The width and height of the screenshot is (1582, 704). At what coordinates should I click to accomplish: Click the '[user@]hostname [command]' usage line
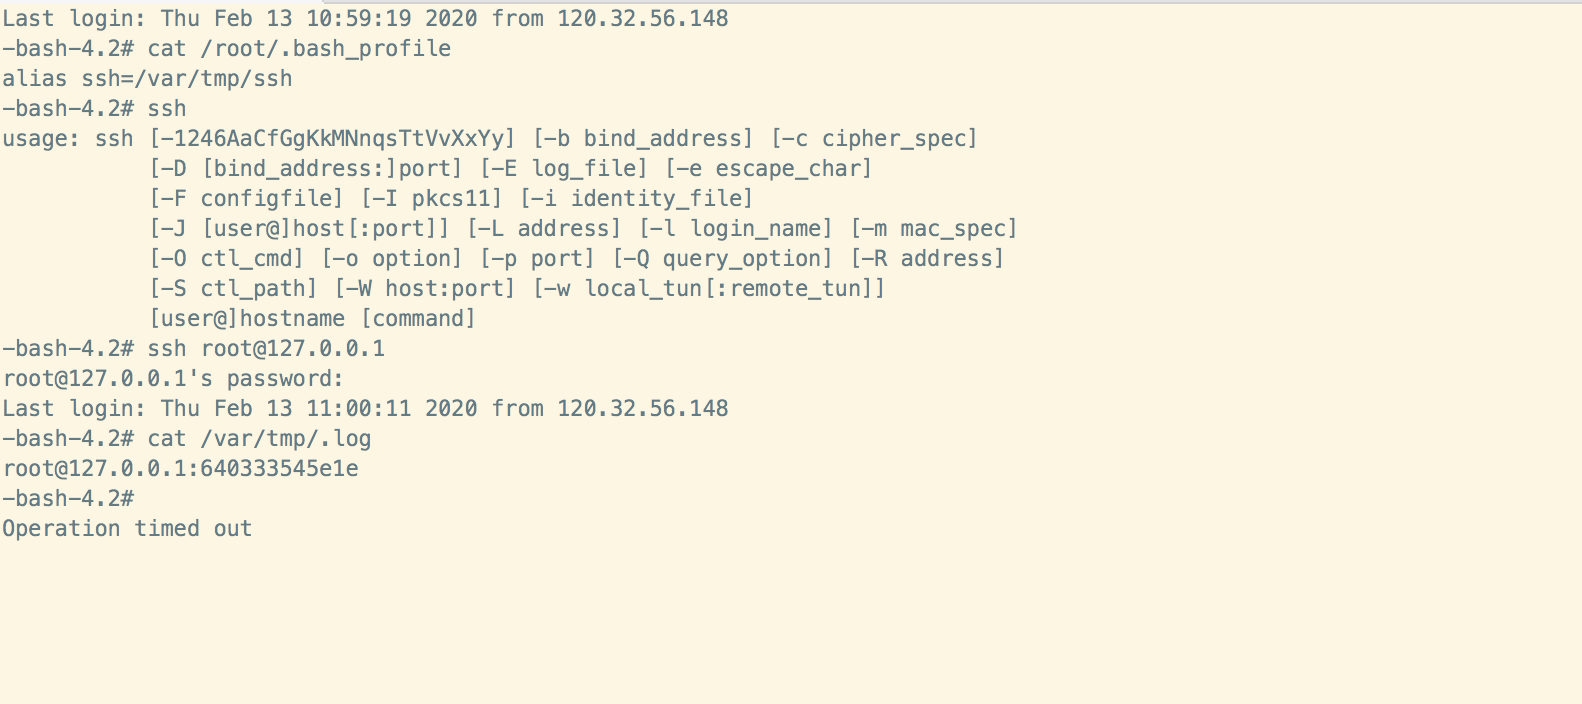point(312,319)
